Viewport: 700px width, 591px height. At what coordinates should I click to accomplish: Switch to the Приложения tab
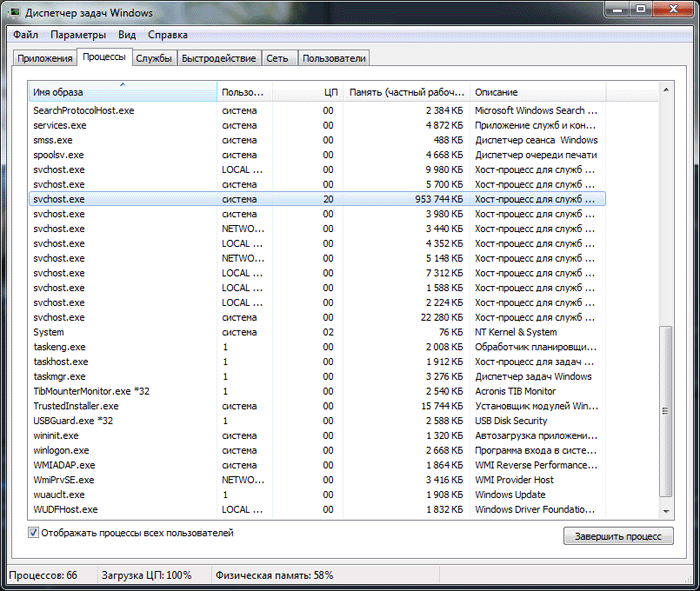(45, 58)
